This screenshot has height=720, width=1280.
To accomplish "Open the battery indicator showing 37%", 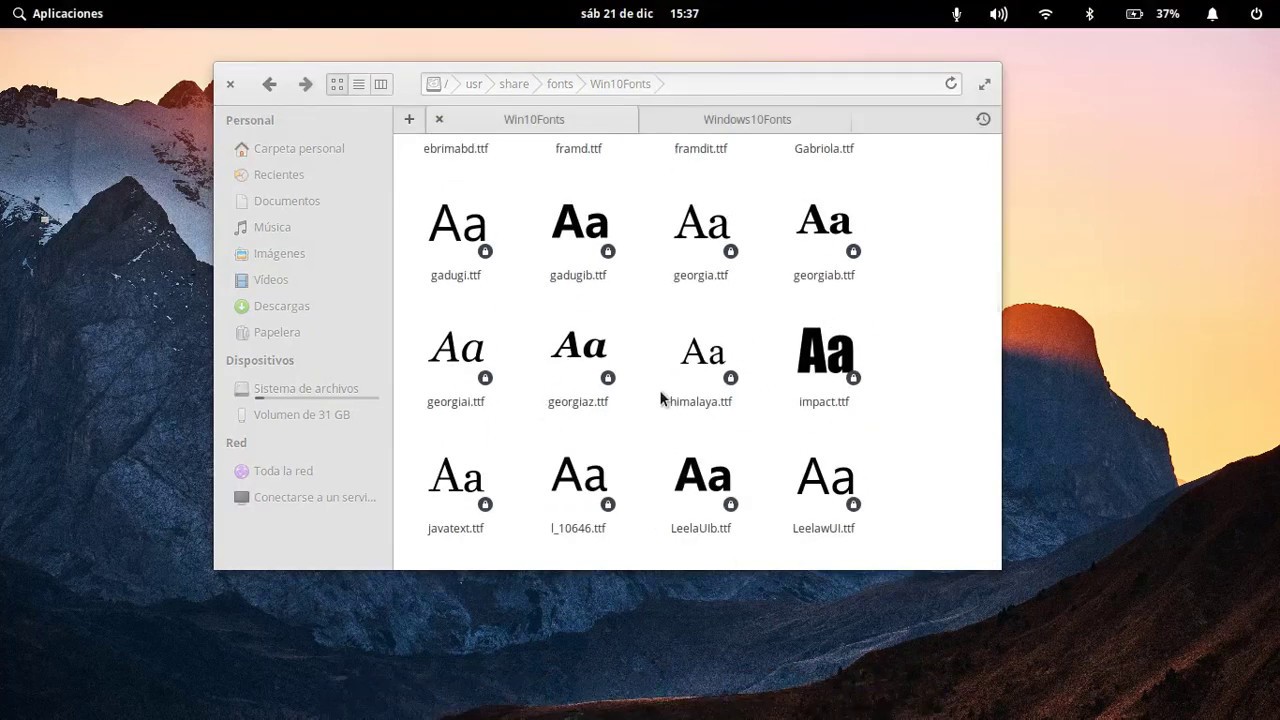I will [1153, 14].
